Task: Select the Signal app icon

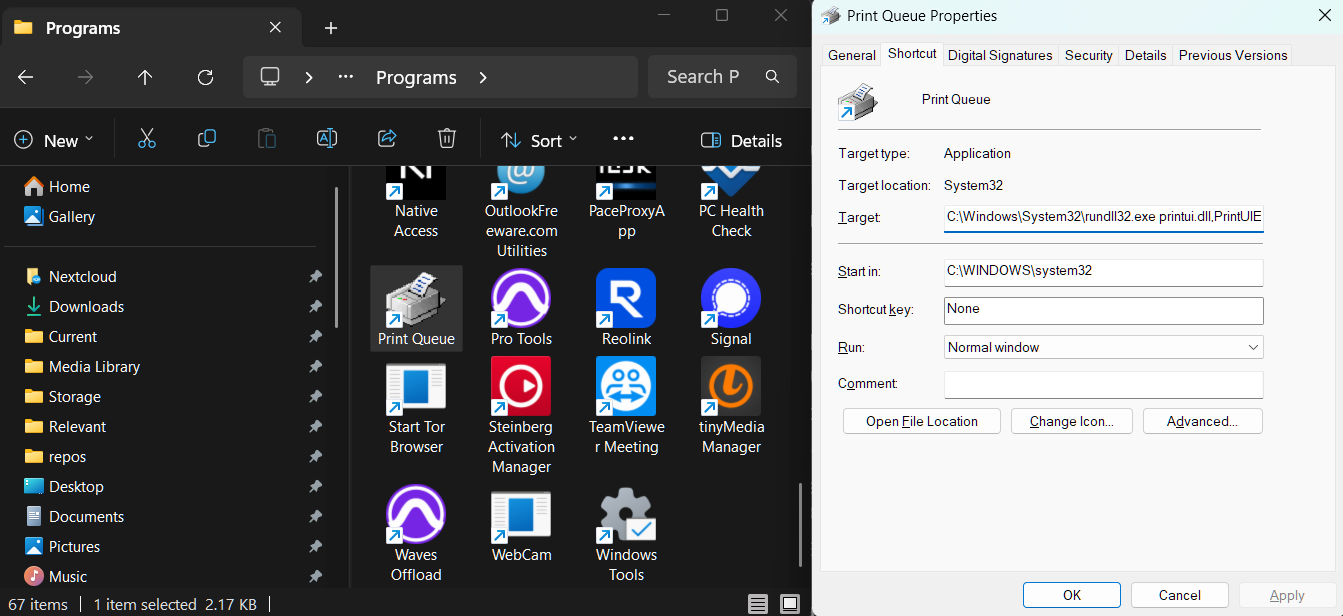Action: (730, 298)
